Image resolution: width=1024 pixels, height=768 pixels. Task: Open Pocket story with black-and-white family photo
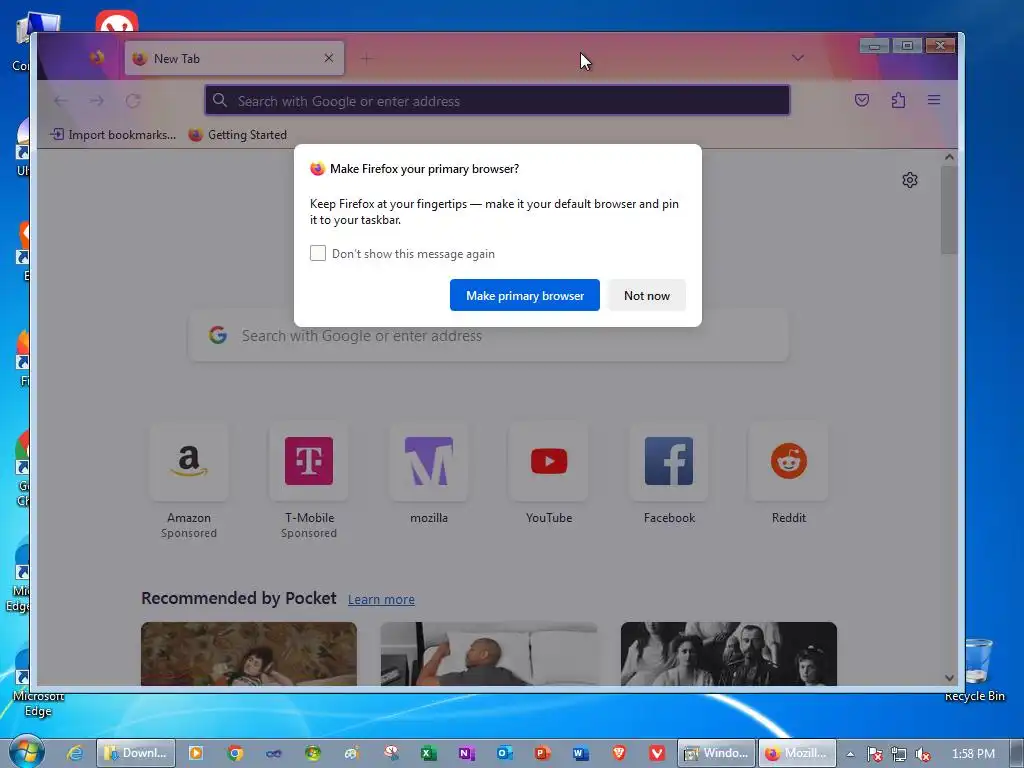coord(728,654)
